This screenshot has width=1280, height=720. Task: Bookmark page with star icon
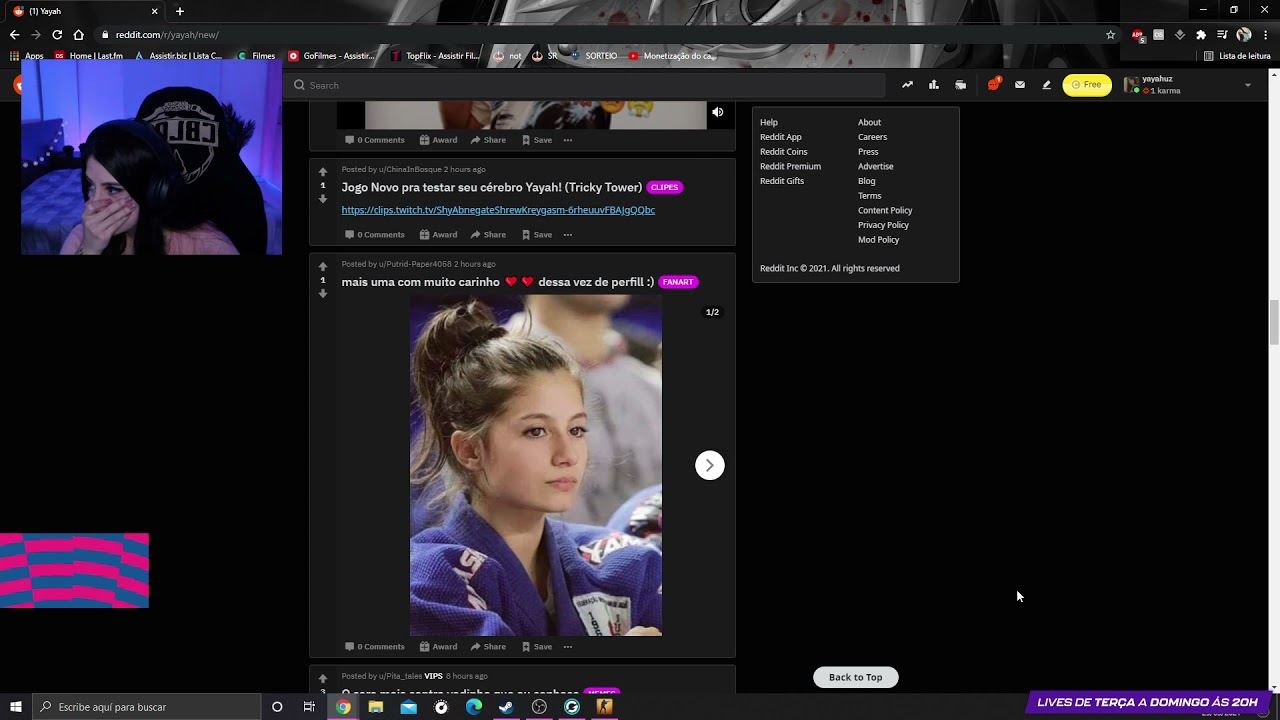pos(1110,35)
